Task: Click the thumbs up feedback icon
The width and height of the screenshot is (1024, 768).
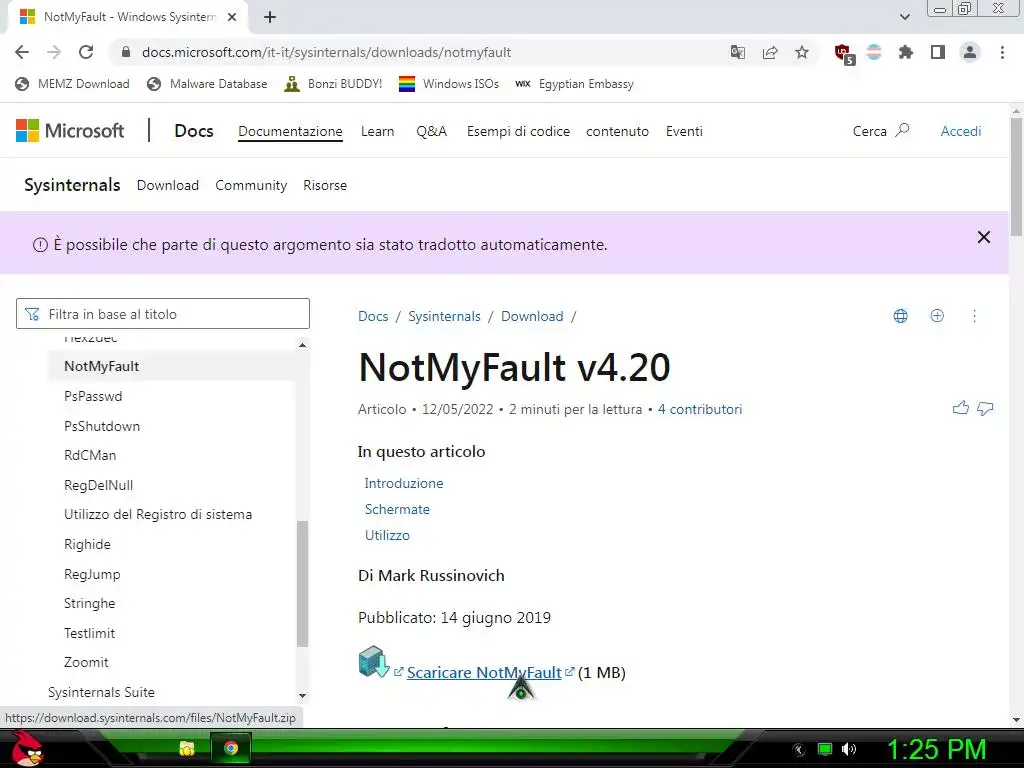Action: (x=960, y=408)
